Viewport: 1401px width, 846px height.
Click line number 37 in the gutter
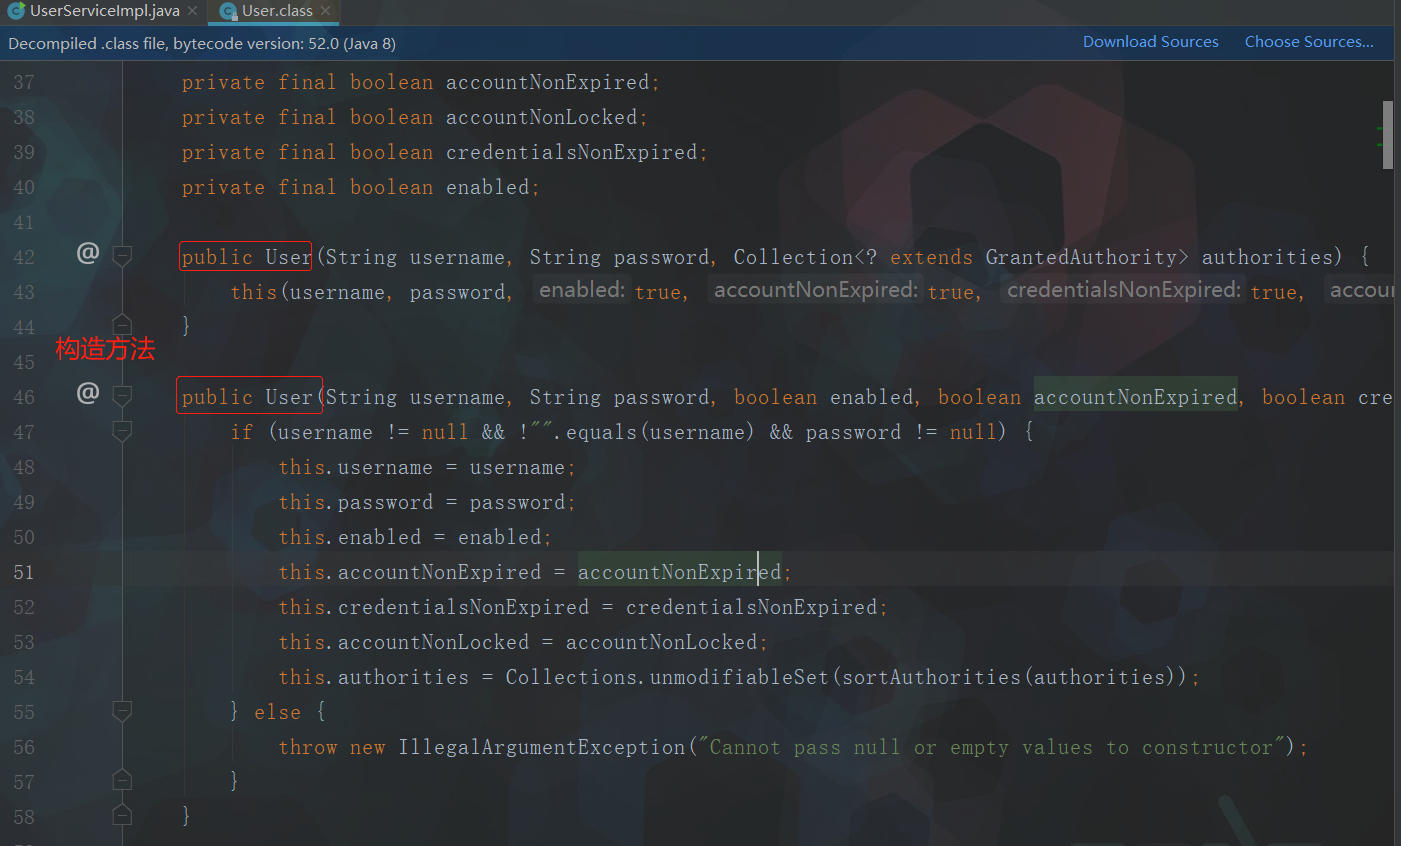tap(24, 82)
